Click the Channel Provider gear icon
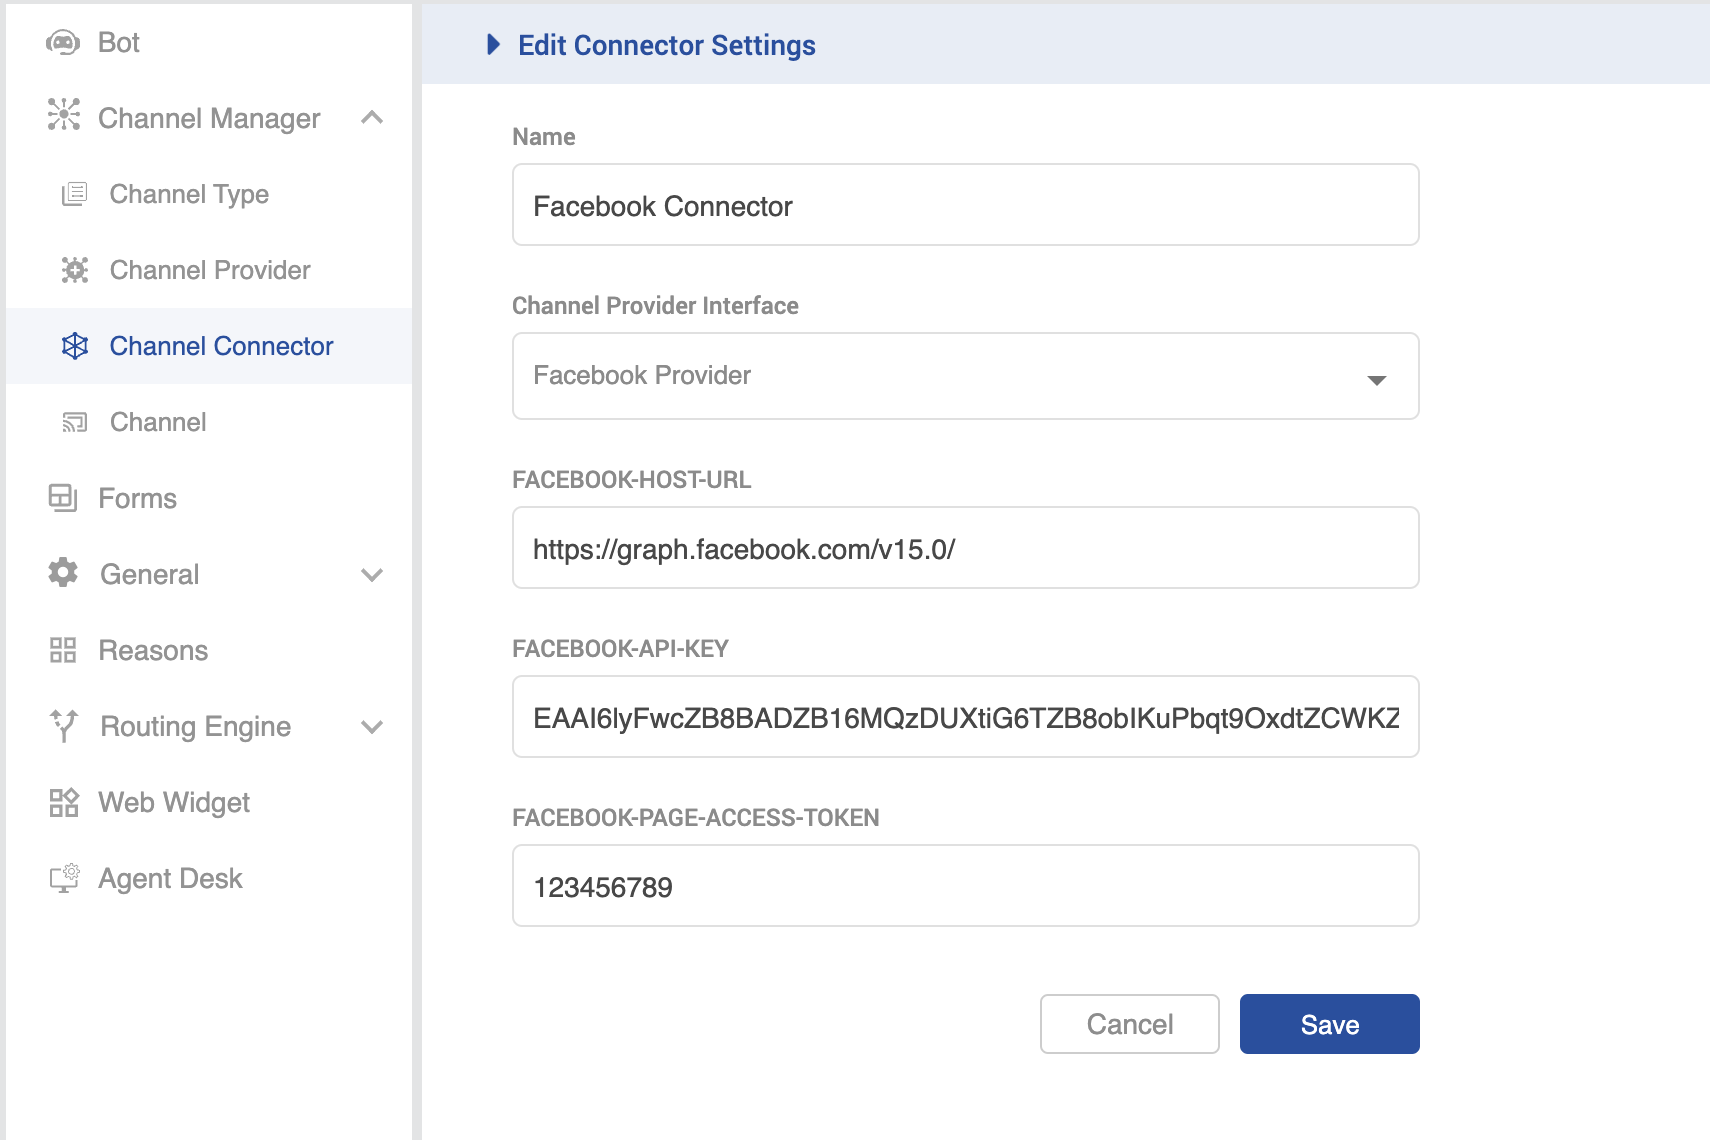This screenshot has width=1710, height=1140. [x=75, y=270]
